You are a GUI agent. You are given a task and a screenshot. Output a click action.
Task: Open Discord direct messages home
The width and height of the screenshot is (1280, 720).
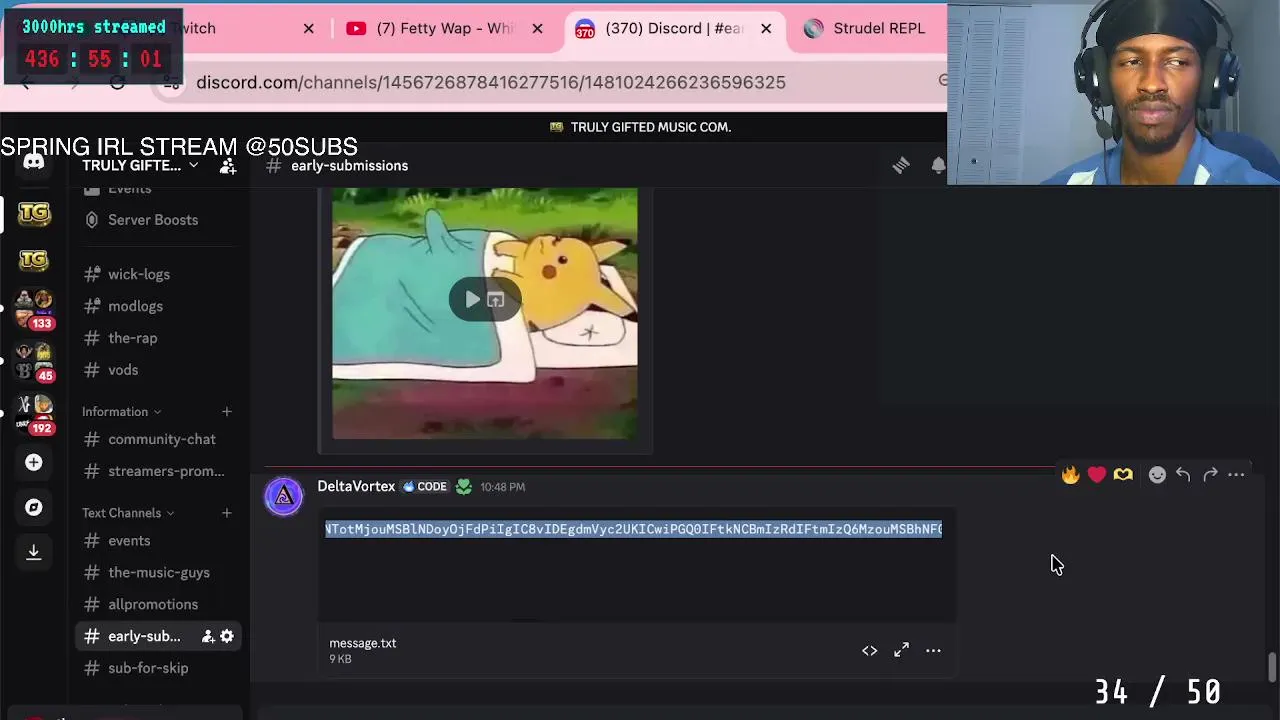(x=34, y=163)
